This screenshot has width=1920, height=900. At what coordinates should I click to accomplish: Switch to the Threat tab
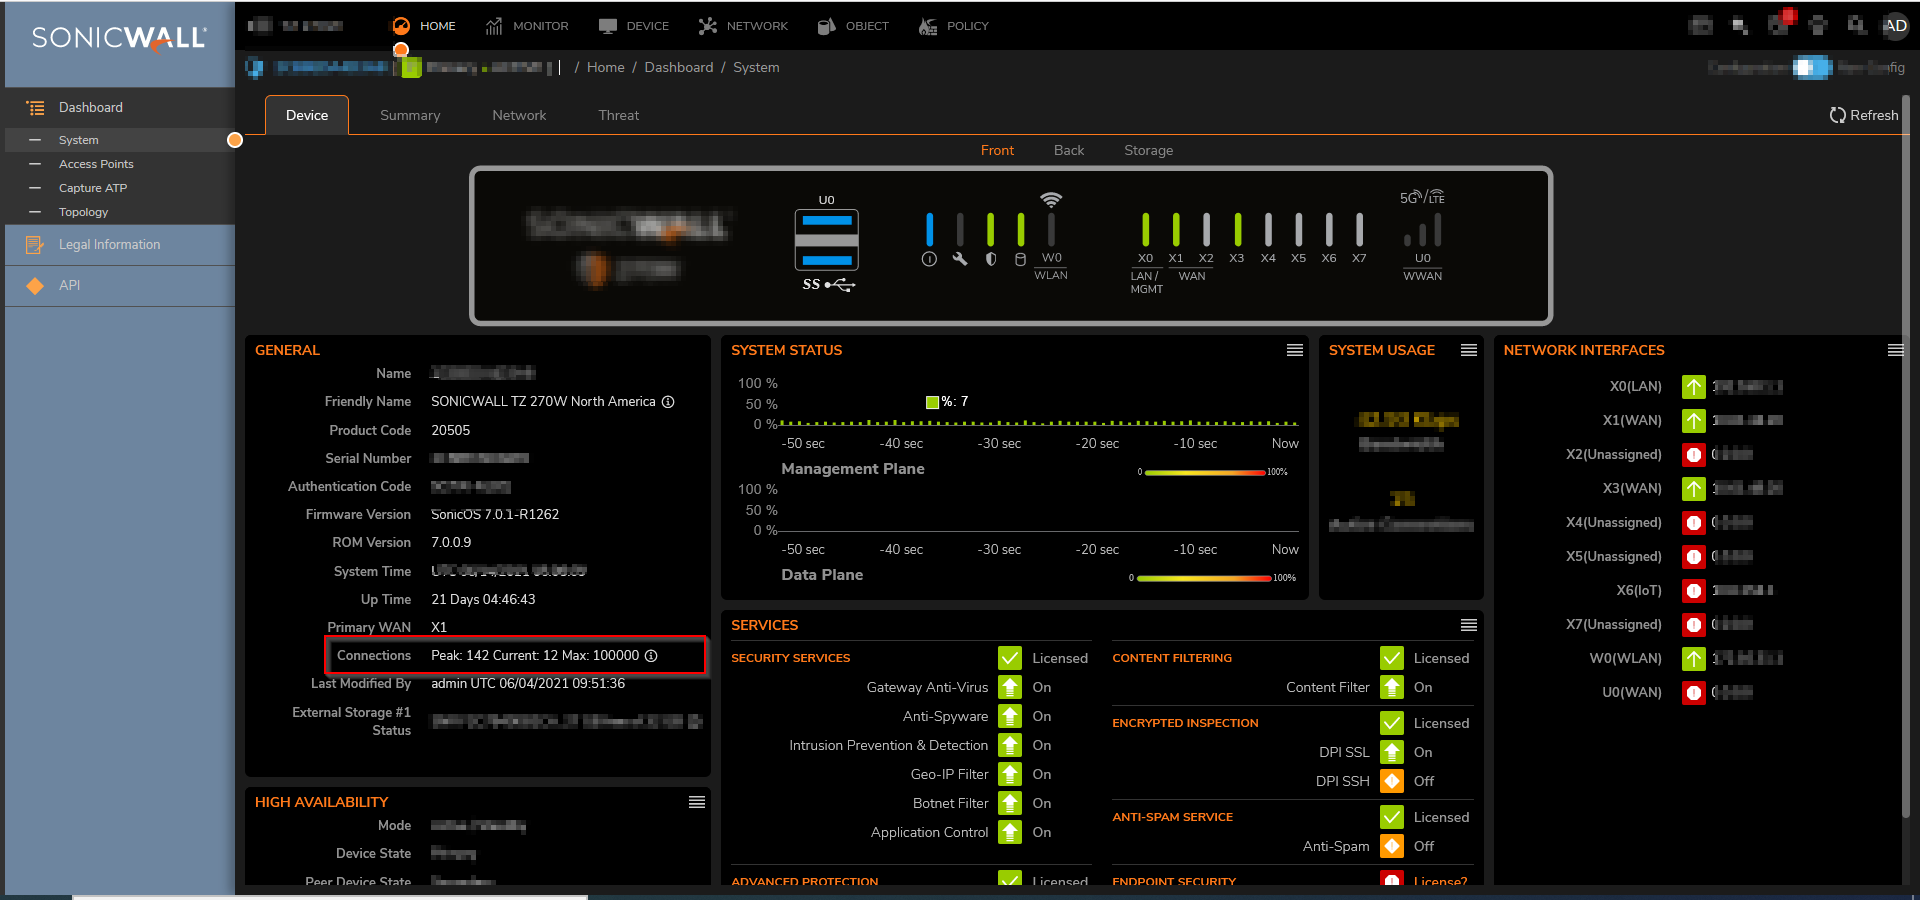tap(619, 115)
